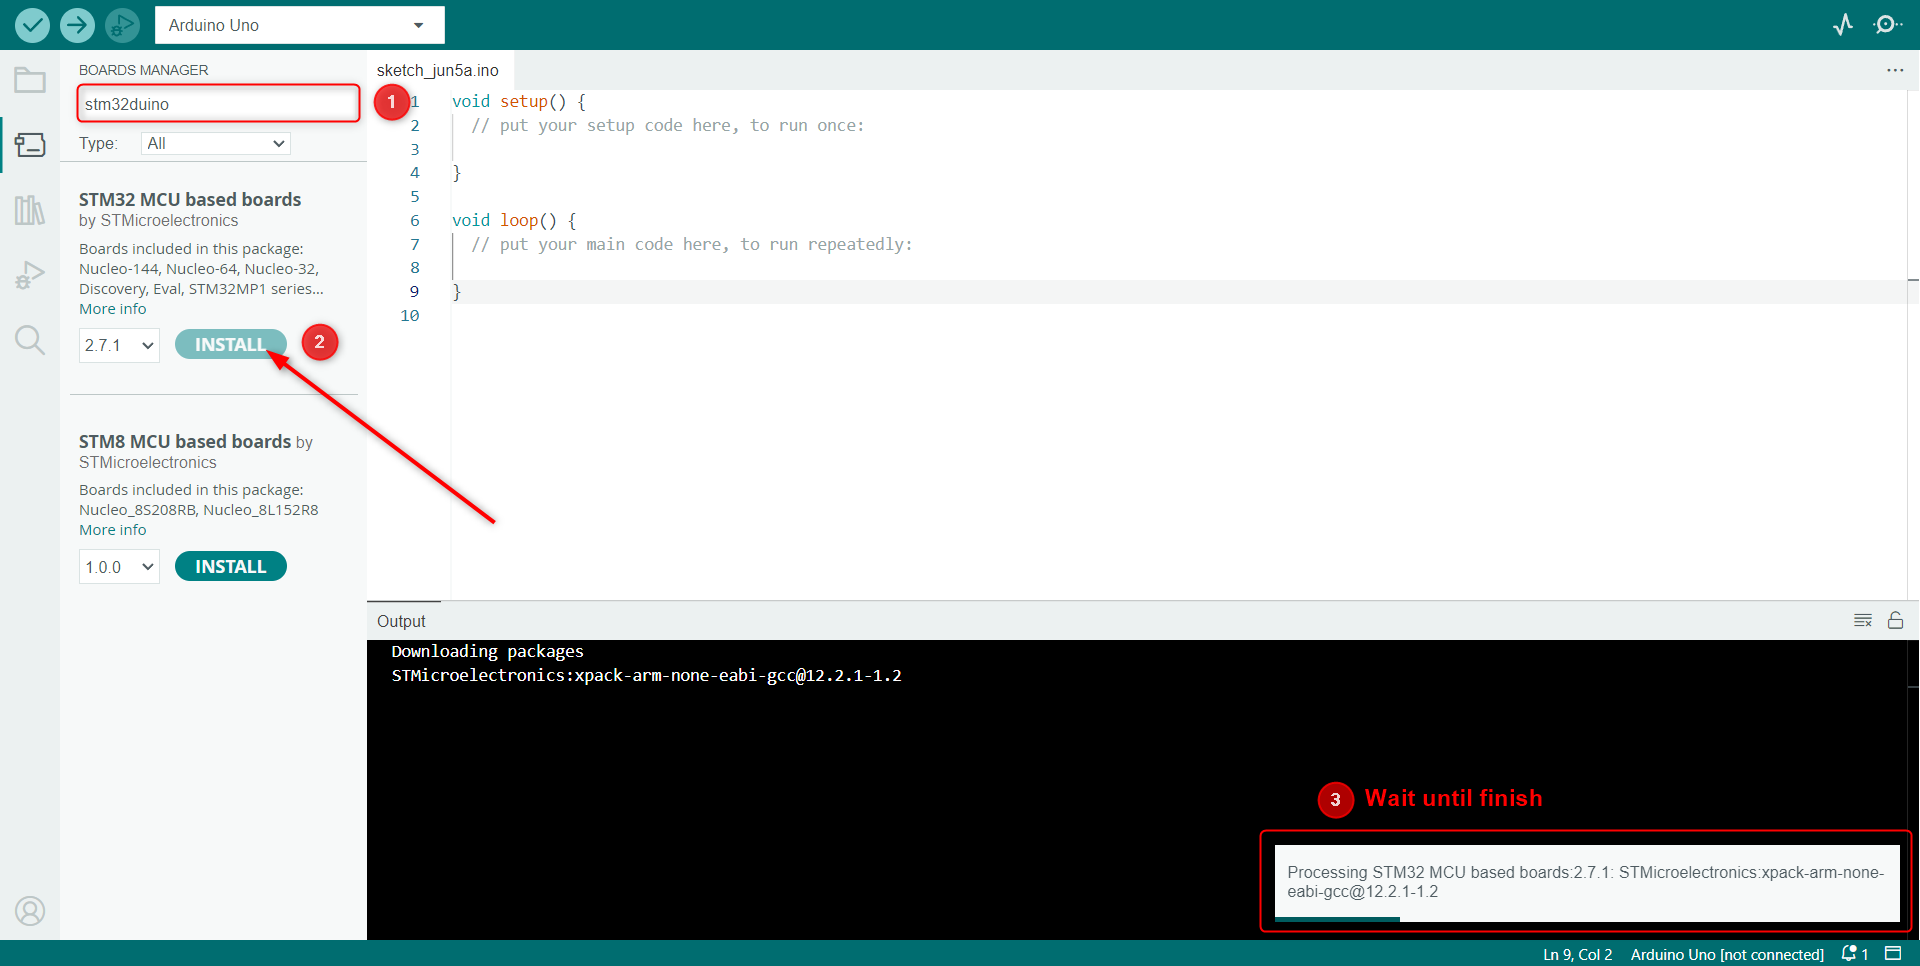Install the STM32 MCU based boards package
The image size is (1920, 966).
[231, 345]
